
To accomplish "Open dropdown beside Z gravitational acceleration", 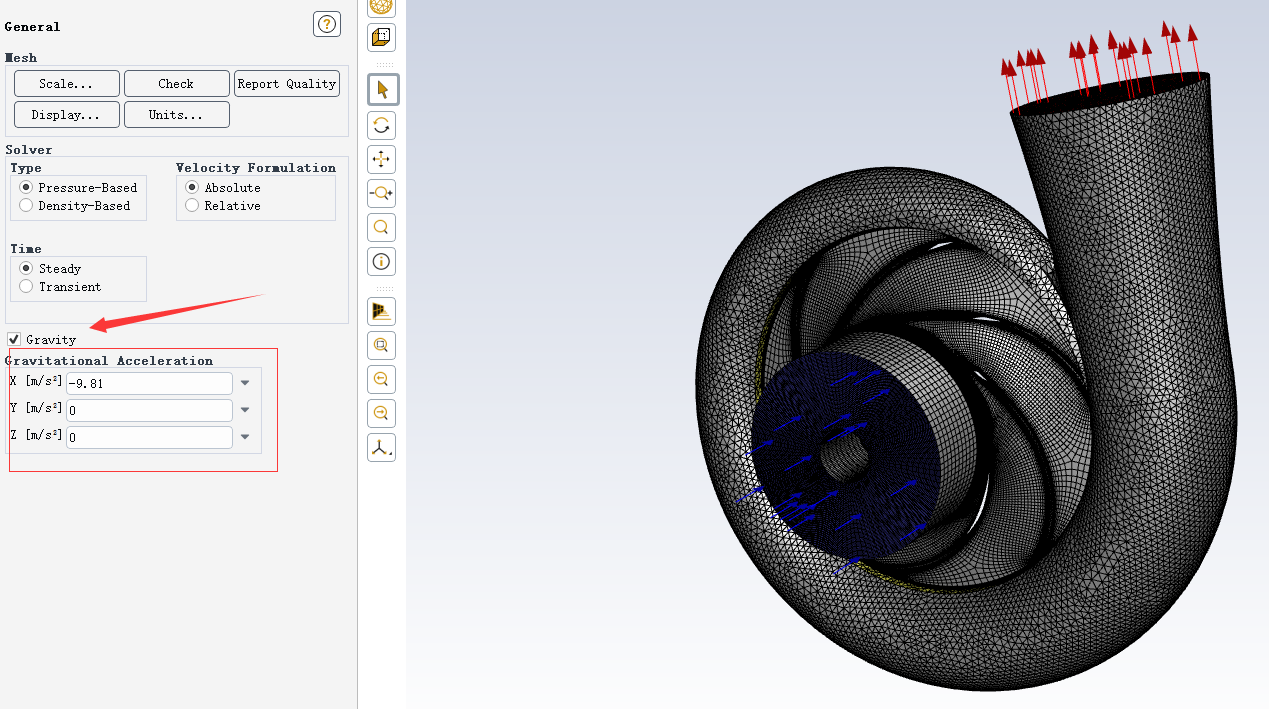I will [245, 437].
